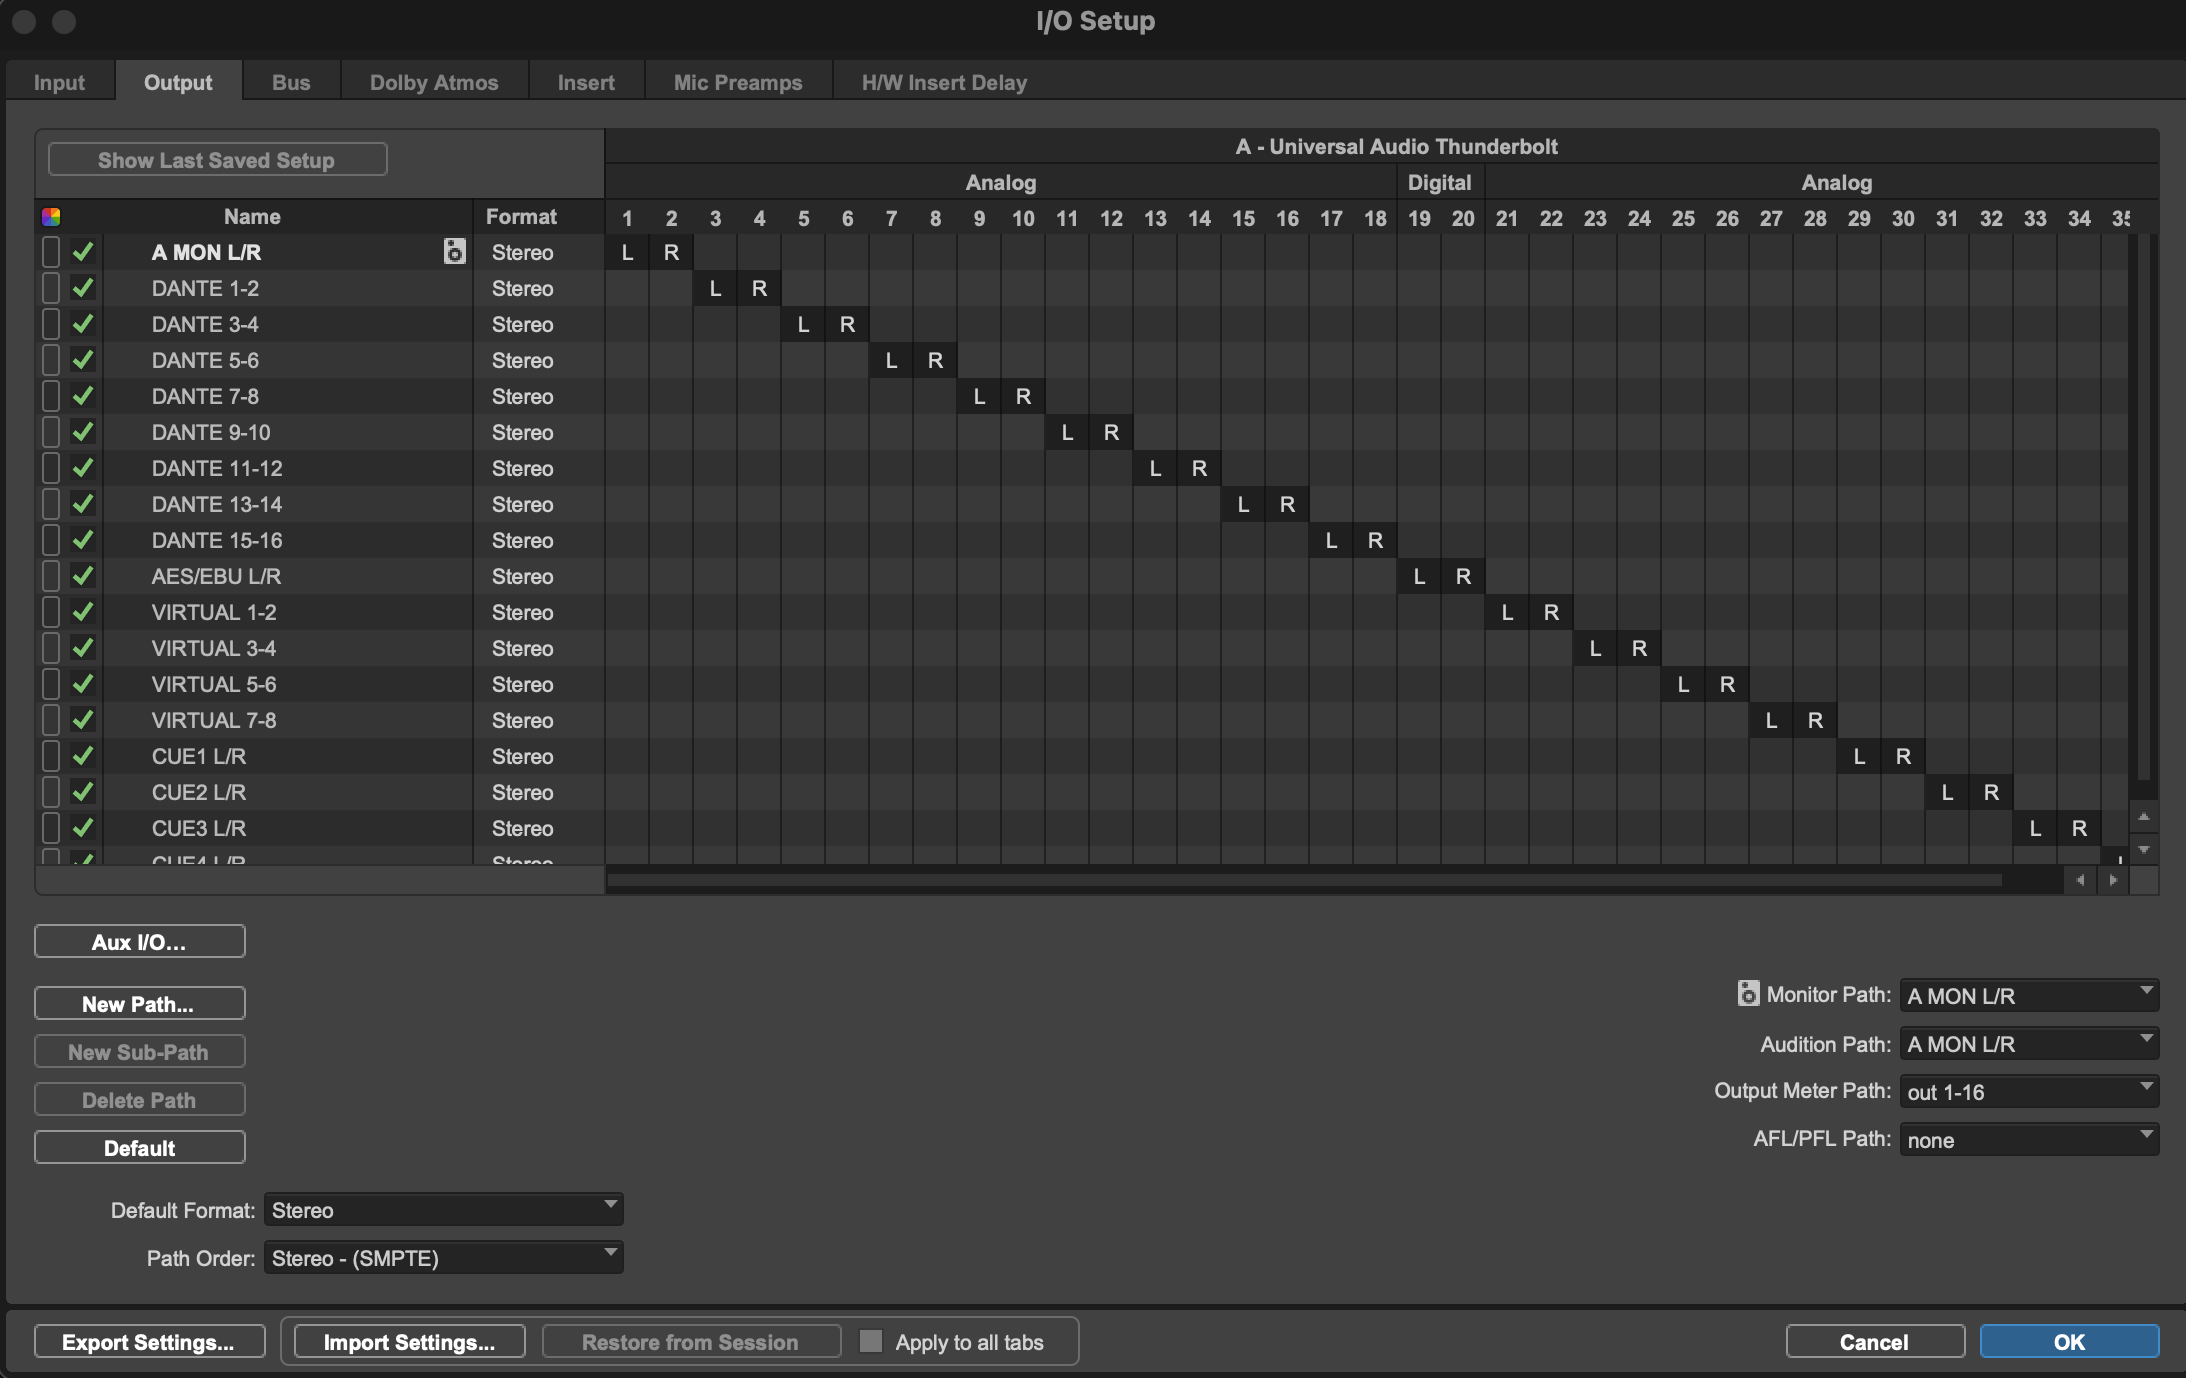2186x1378 pixels.
Task: Click scroll right arrow on horizontal scrollbar
Action: tap(2113, 880)
